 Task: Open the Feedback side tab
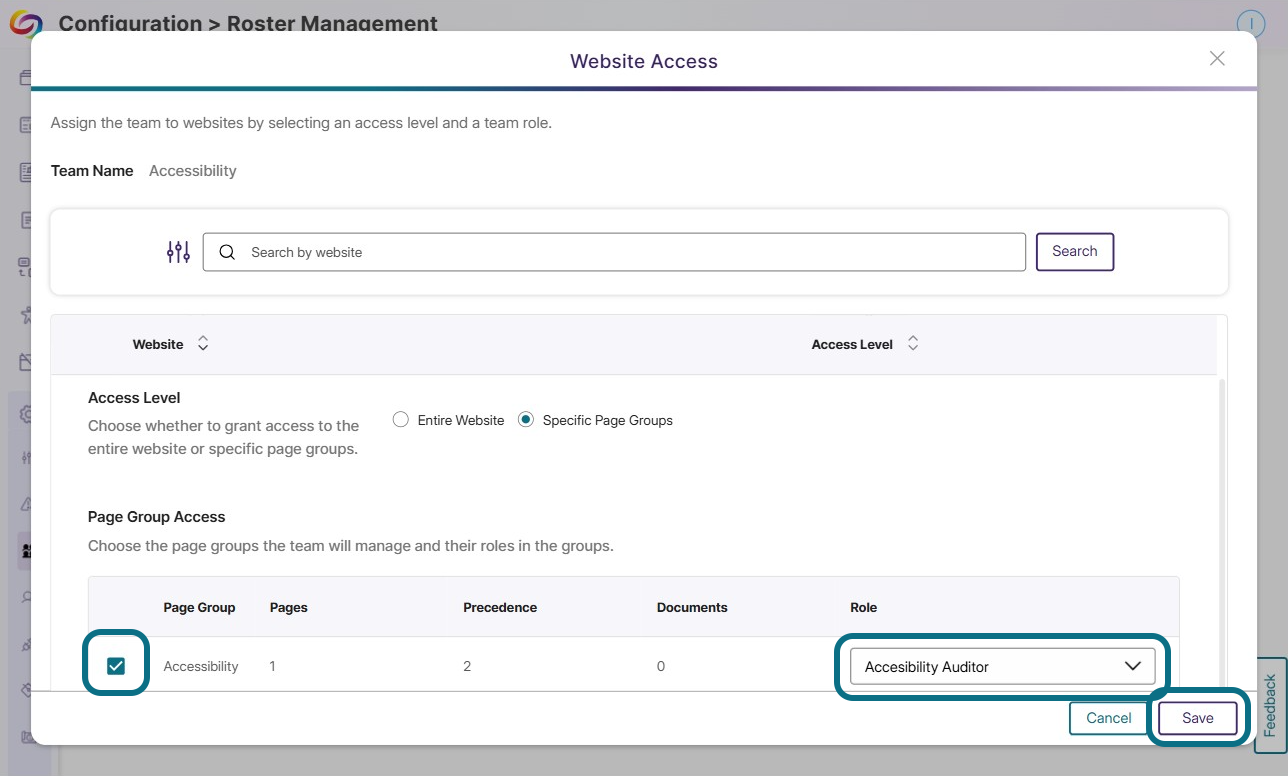[x=1271, y=705]
